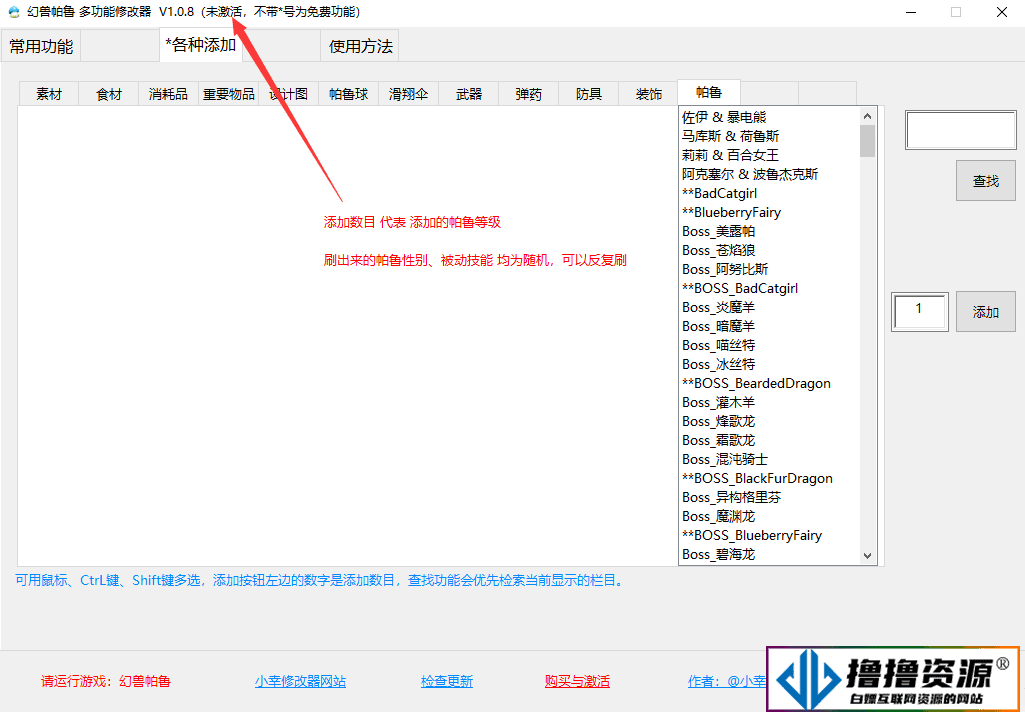The height and width of the screenshot is (712, 1025).
Task: Switch to the 常用功能 tab
Action: tap(41, 46)
